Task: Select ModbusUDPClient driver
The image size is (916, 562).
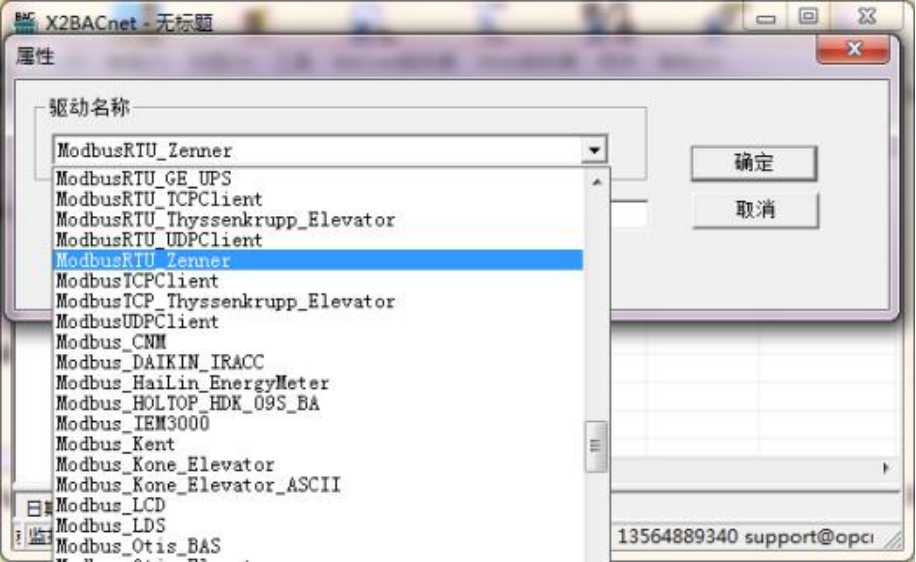Action: click(x=318, y=322)
